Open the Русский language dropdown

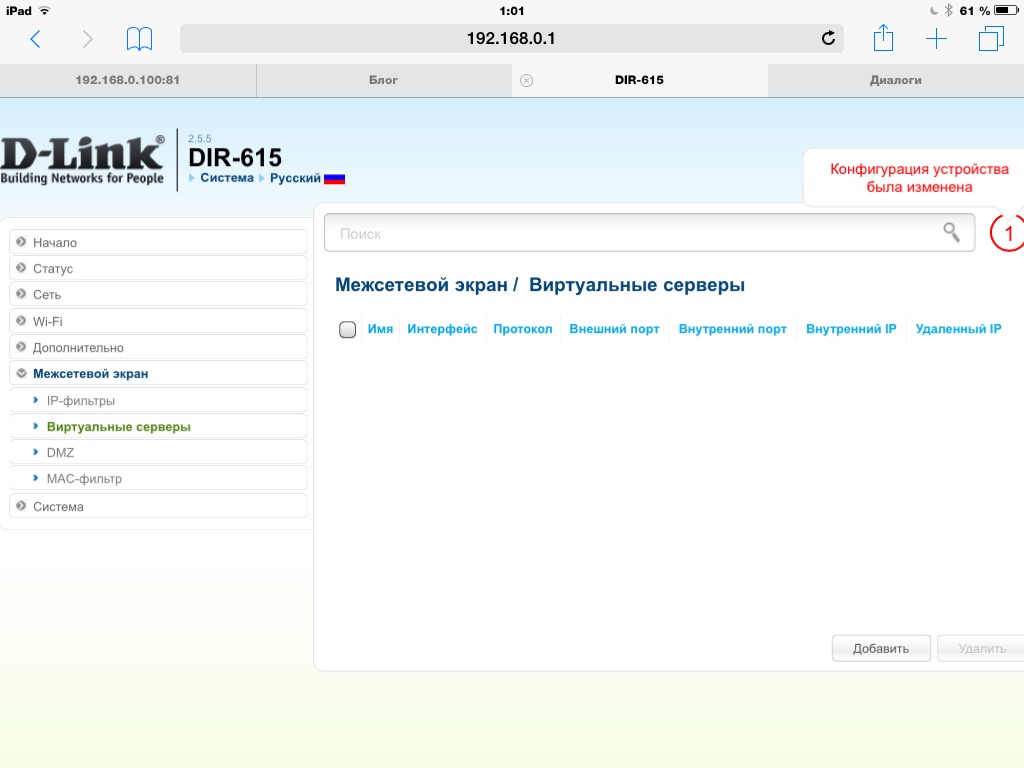pyautogui.click(x=295, y=178)
